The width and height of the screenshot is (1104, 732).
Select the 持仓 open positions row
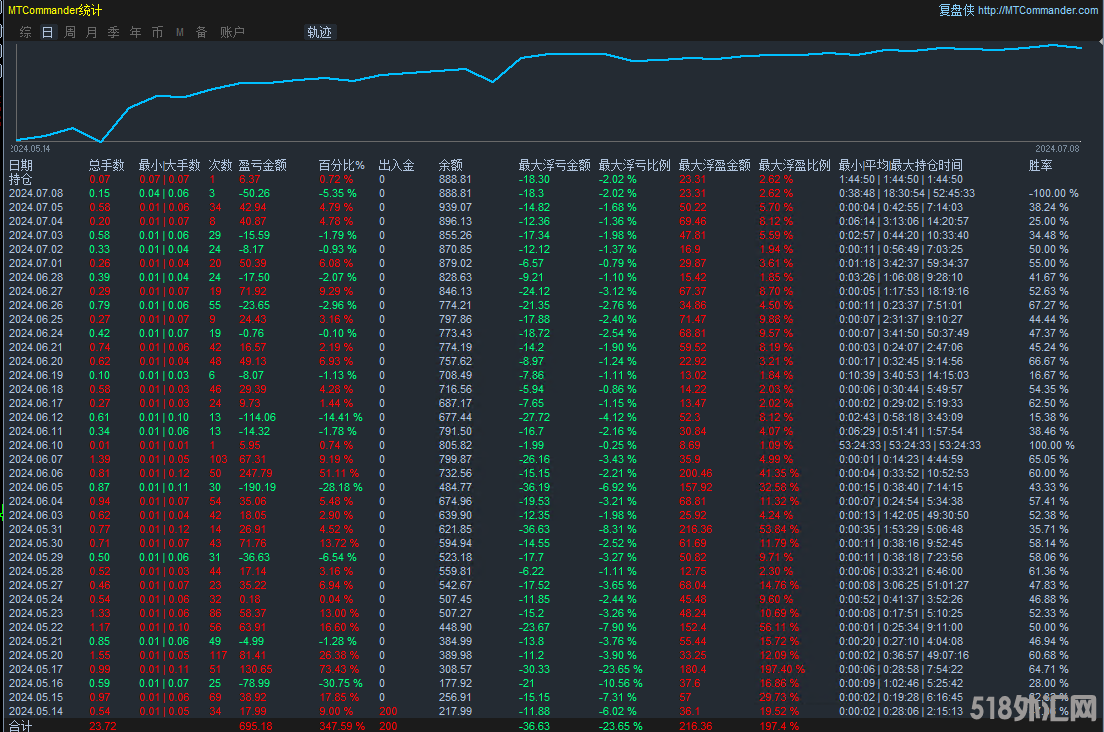tap(21, 179)
